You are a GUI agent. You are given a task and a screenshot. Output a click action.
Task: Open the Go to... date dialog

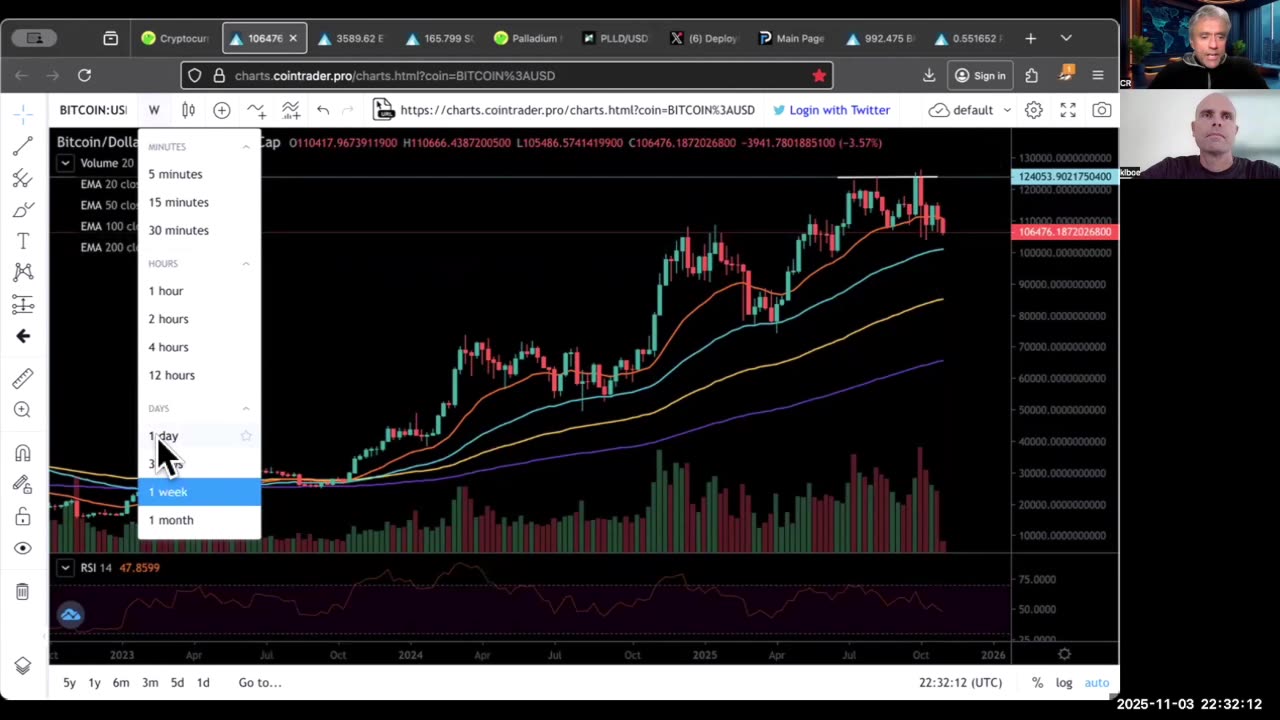260,682
